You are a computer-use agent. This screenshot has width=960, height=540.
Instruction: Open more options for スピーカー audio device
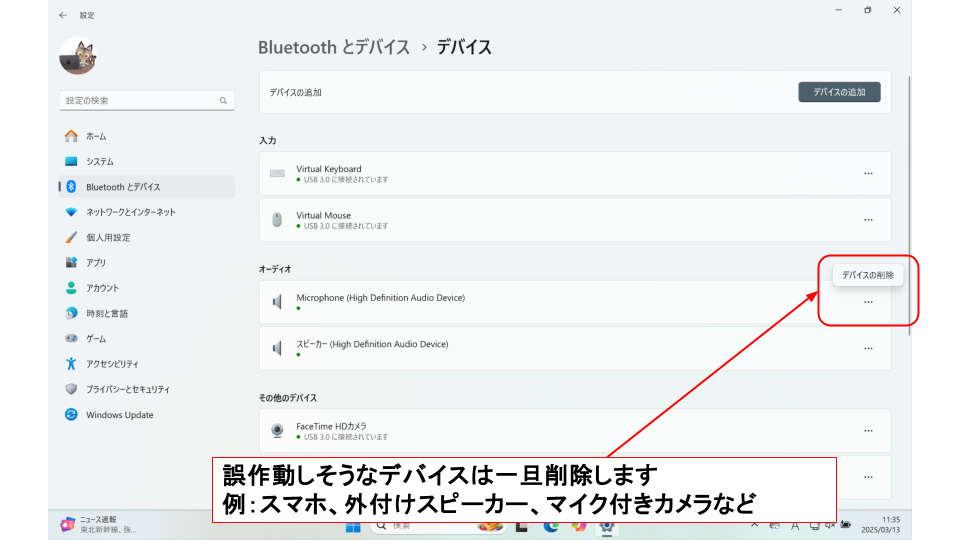pos(868,348)
